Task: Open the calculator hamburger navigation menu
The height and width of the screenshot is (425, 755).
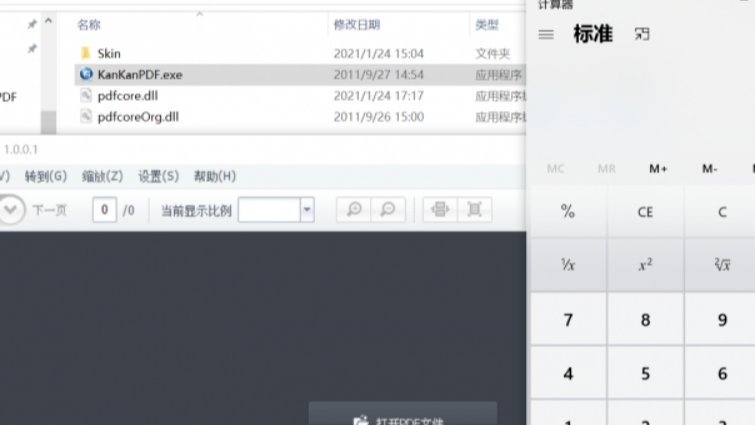Action: click(546, 35)
